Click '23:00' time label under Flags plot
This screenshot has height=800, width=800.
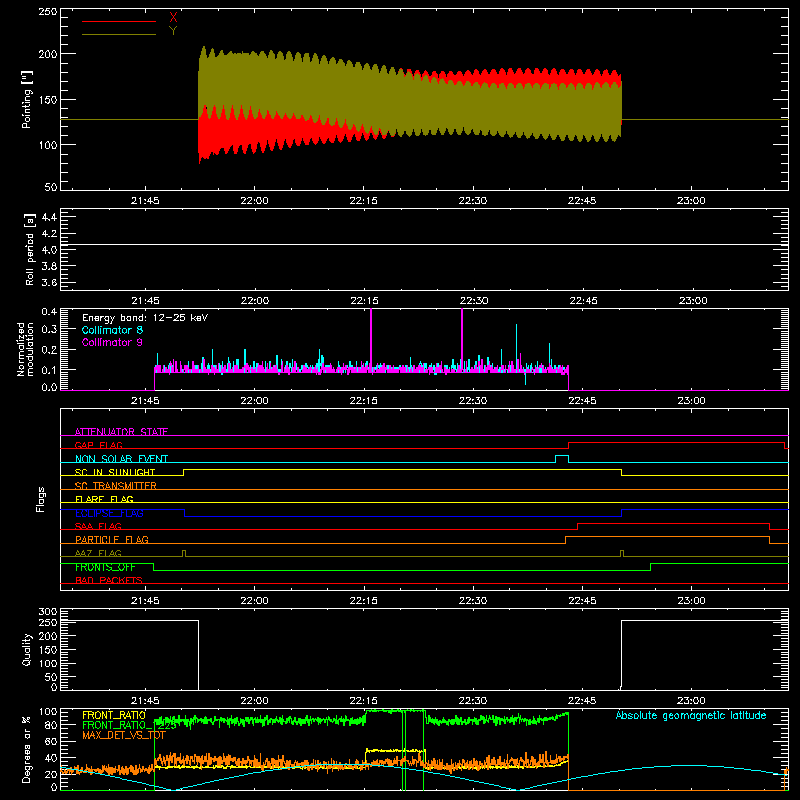(x=691, y=601)
